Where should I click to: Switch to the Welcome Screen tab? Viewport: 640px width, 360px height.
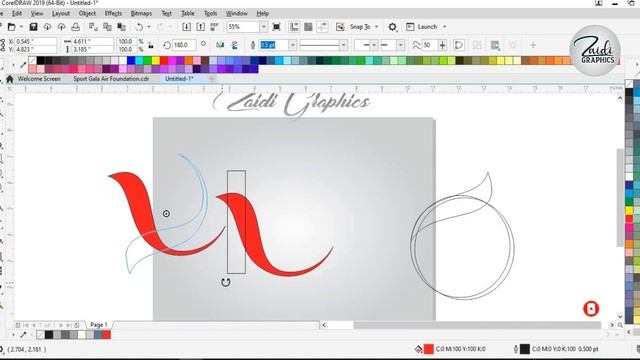pos(39,79)
